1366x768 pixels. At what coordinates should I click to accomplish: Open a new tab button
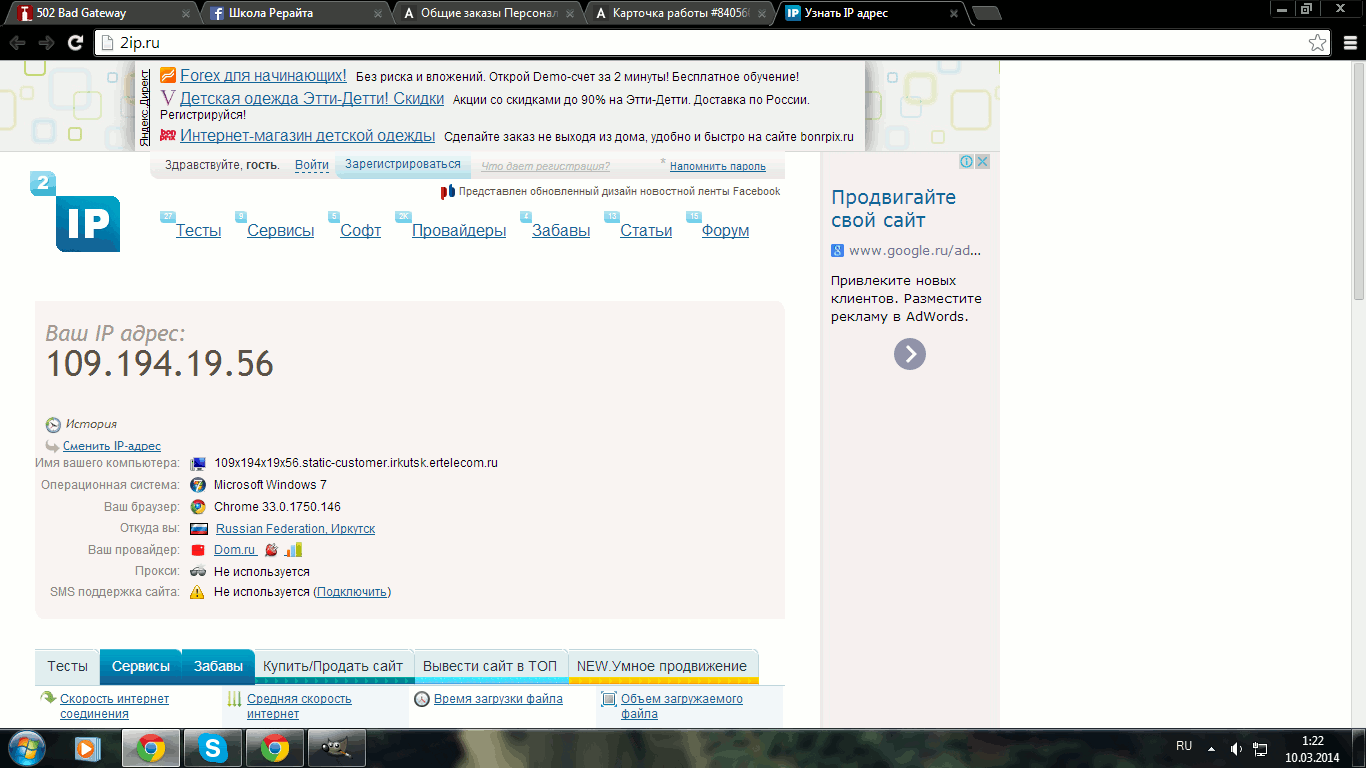(x=986, y=13)
